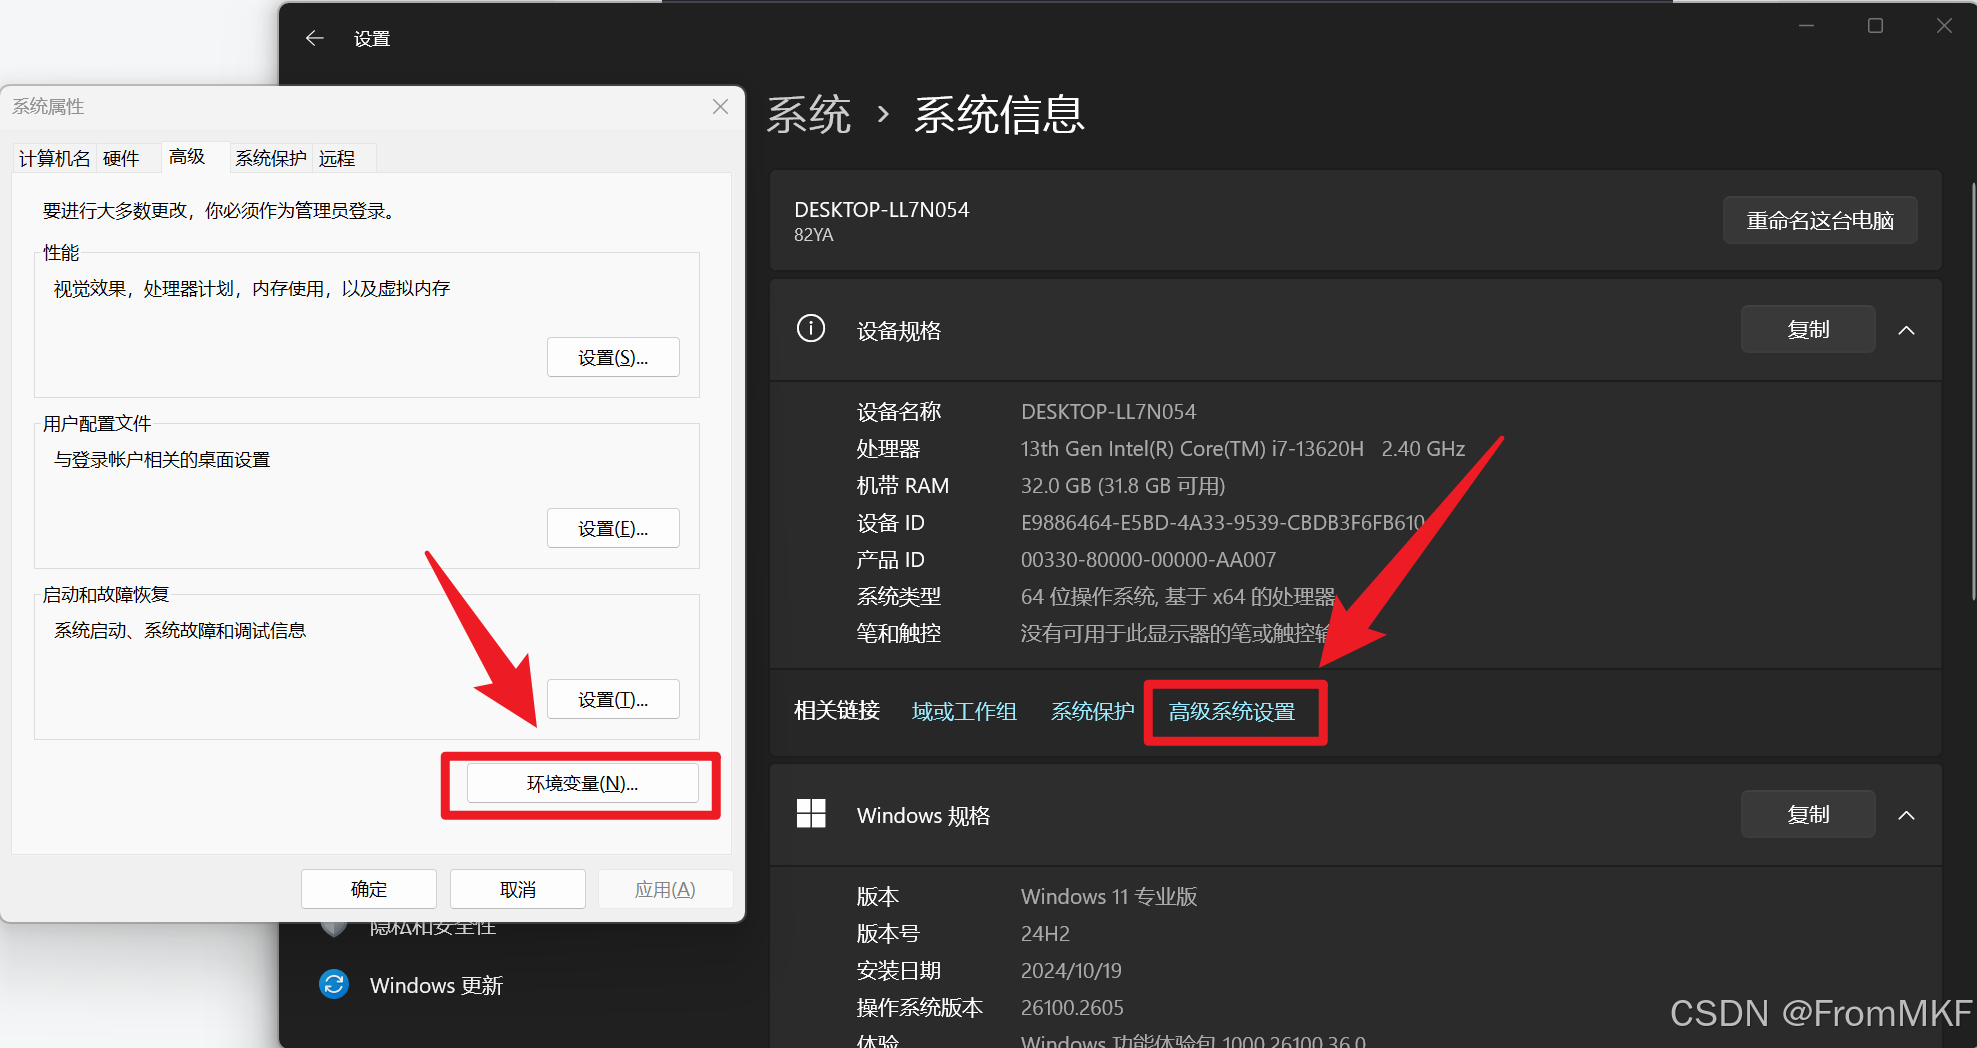Click the DESKTOP-LL7N054 header name
The width and height of the screenshot is (1977, 1048).
tap(881, 209)
